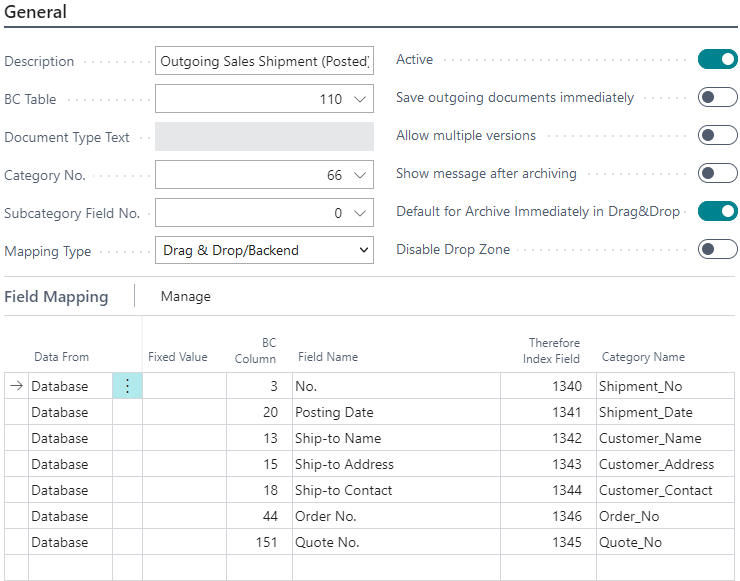The image size is (740, 581).
Task: Click the Description text field
Action: point(264,62)
